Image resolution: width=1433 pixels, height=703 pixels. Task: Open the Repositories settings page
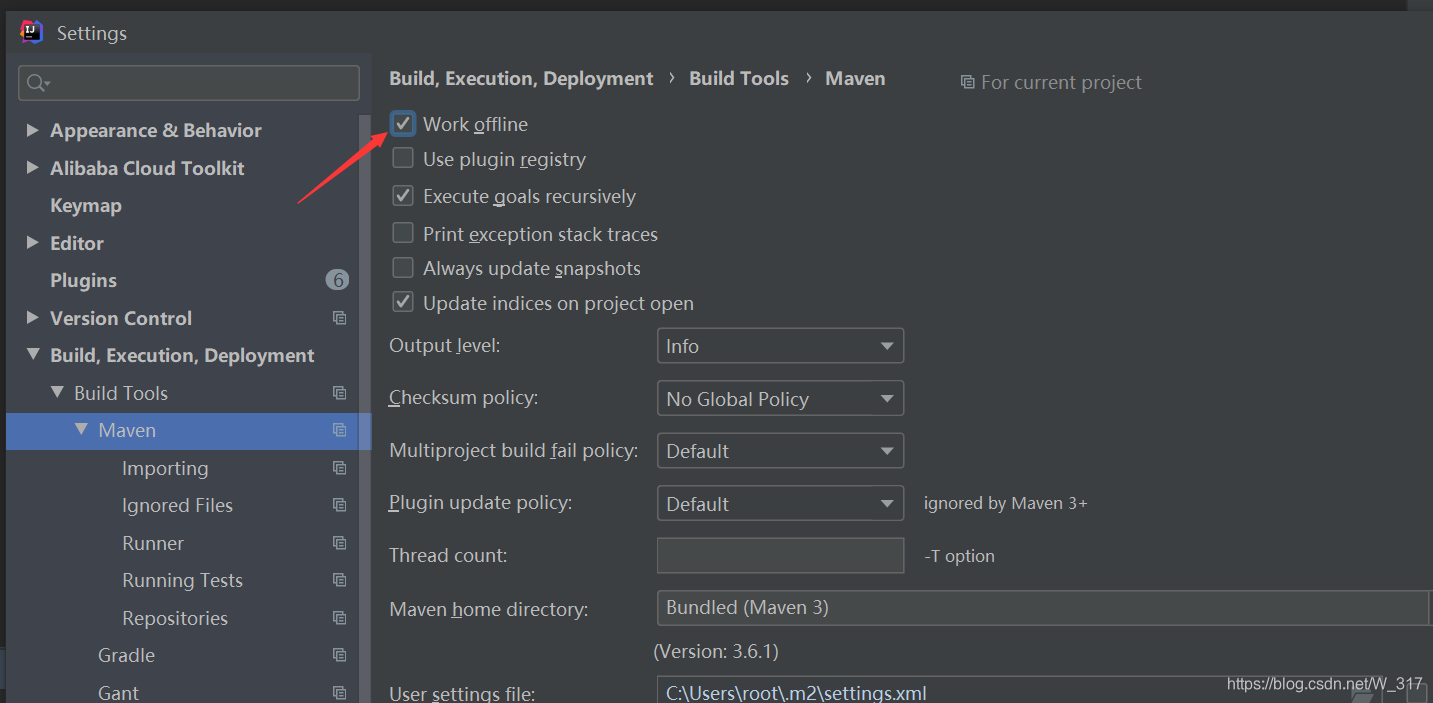(x=175, y=618)
